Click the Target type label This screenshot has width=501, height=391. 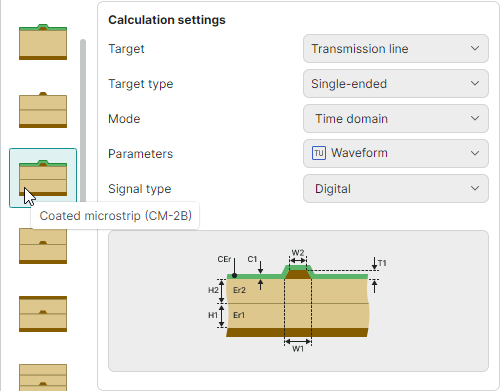click(x=141, y=84)
